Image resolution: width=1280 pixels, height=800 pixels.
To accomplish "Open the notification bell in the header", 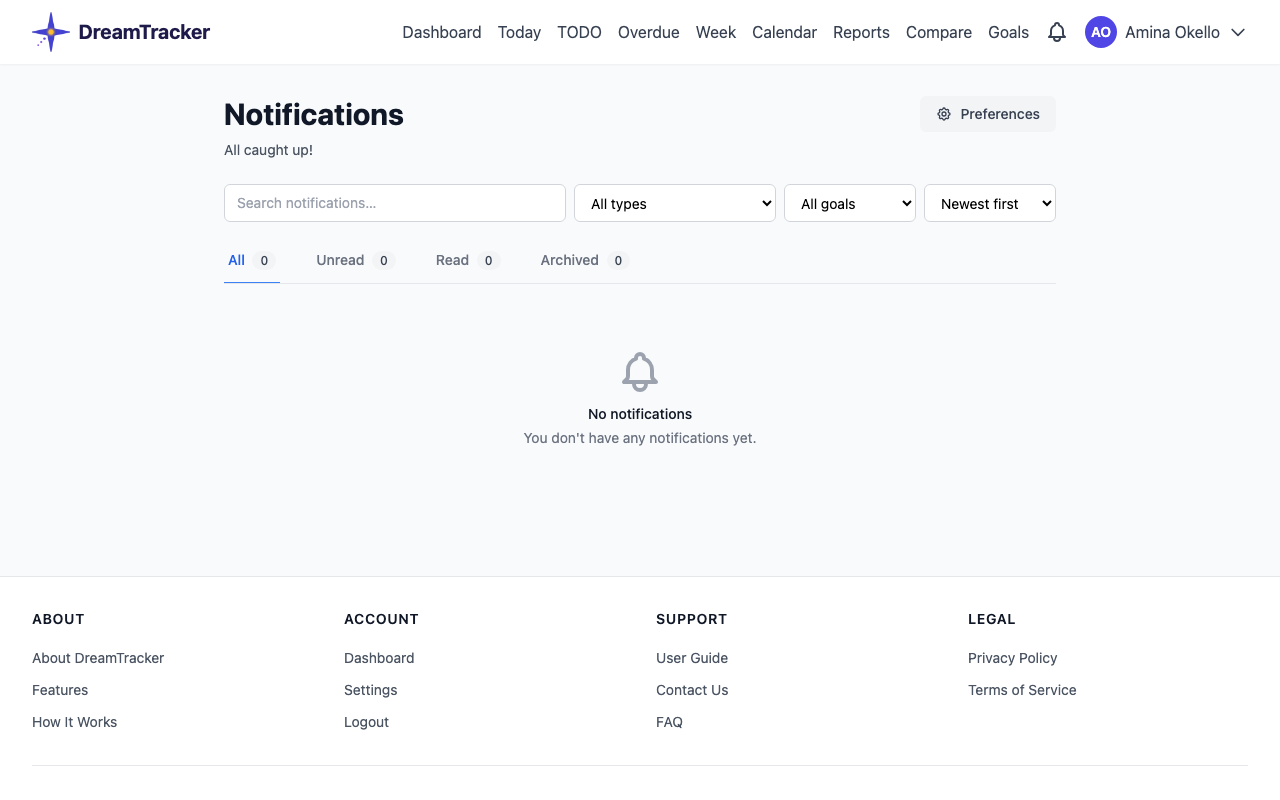I will click(x=1057, y=32).
